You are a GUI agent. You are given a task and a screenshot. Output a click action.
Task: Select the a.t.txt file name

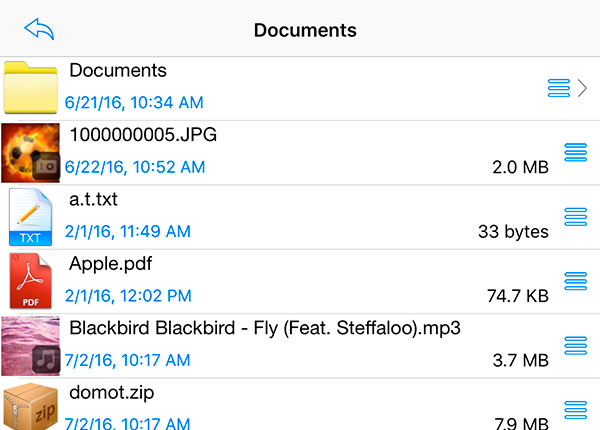93,199
